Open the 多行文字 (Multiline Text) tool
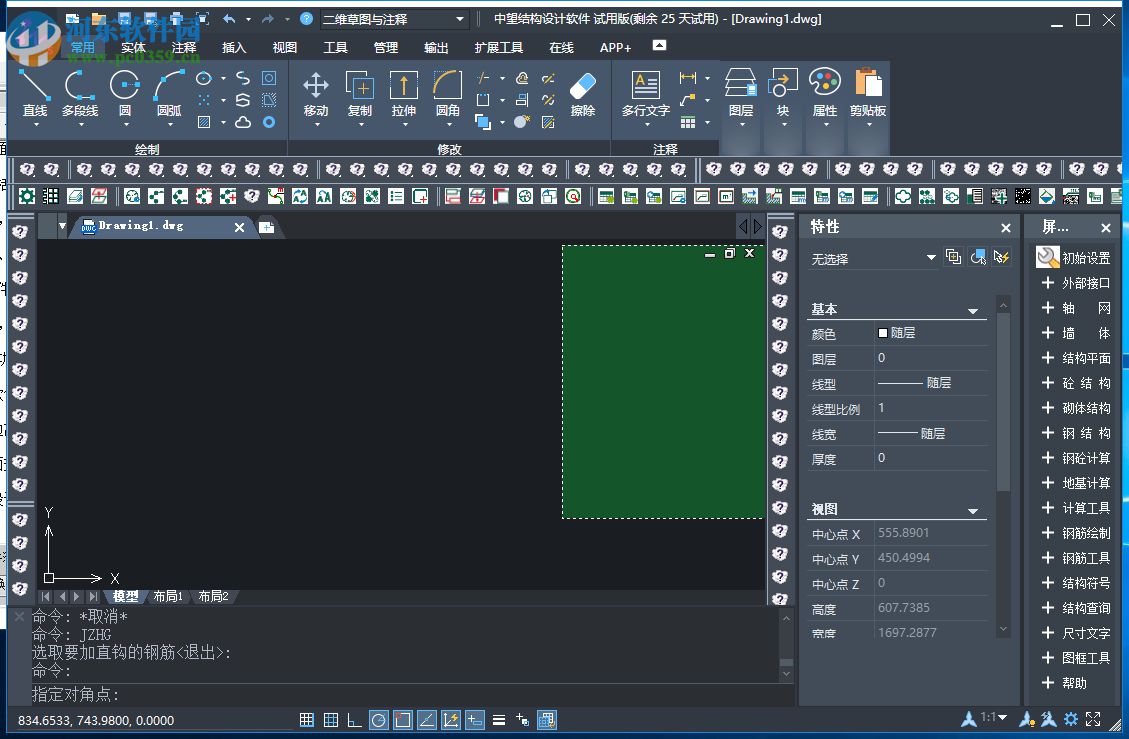The height and width of the screenshot is (739, 1129). (645, 92)
